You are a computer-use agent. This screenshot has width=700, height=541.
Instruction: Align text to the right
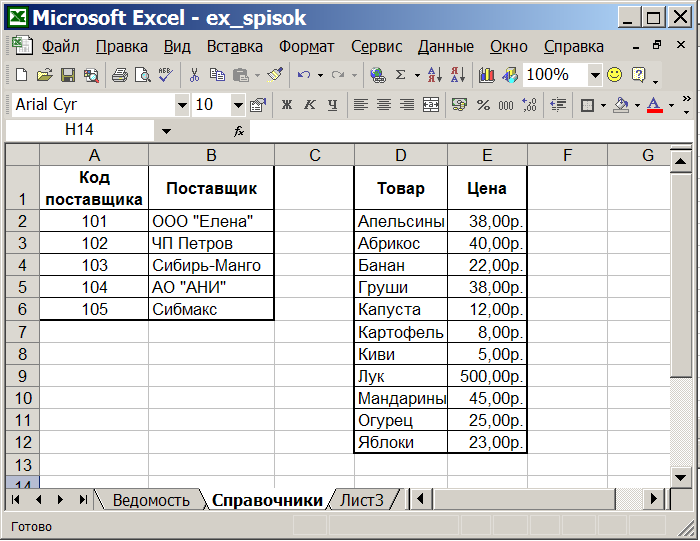[407, 105]
